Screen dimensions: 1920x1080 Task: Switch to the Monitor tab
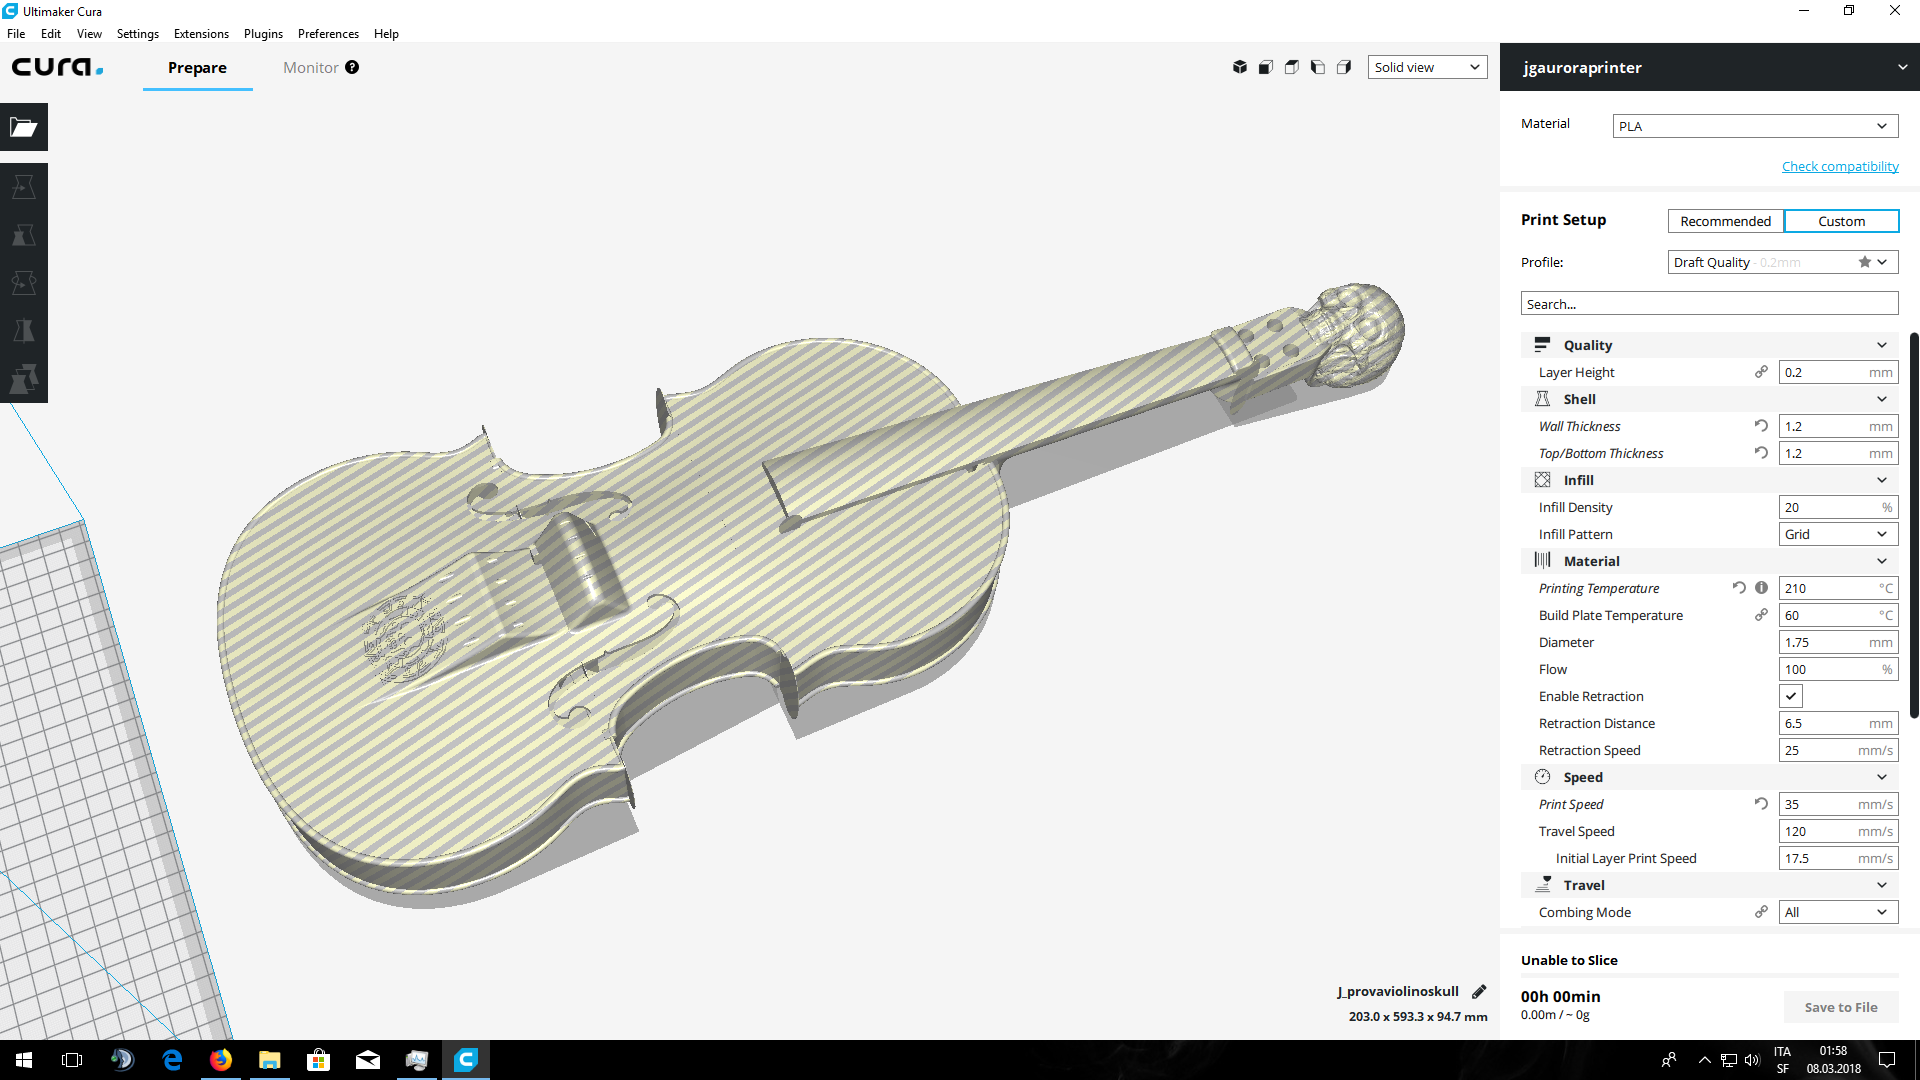(310, 67)
